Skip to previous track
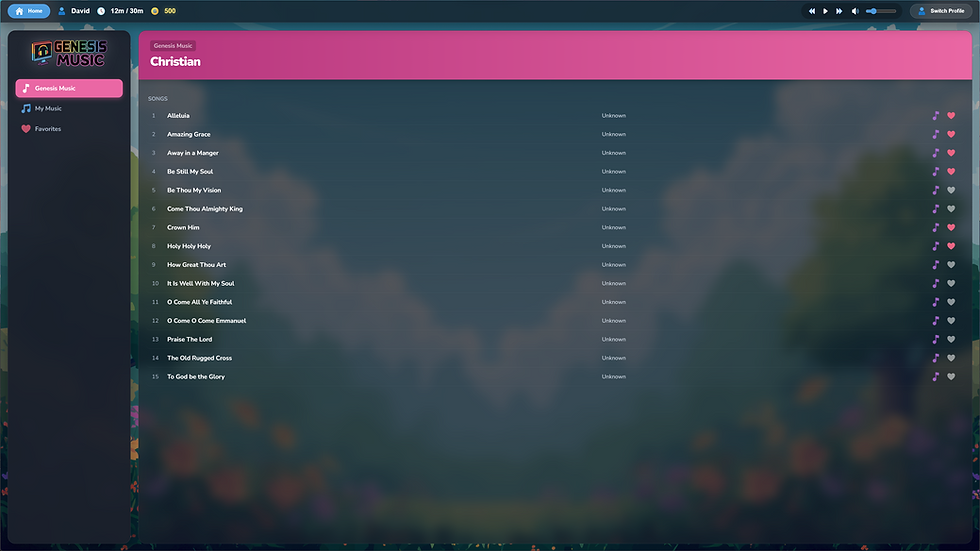This screenshot has height=551, width=980. [x=812, y=11]
